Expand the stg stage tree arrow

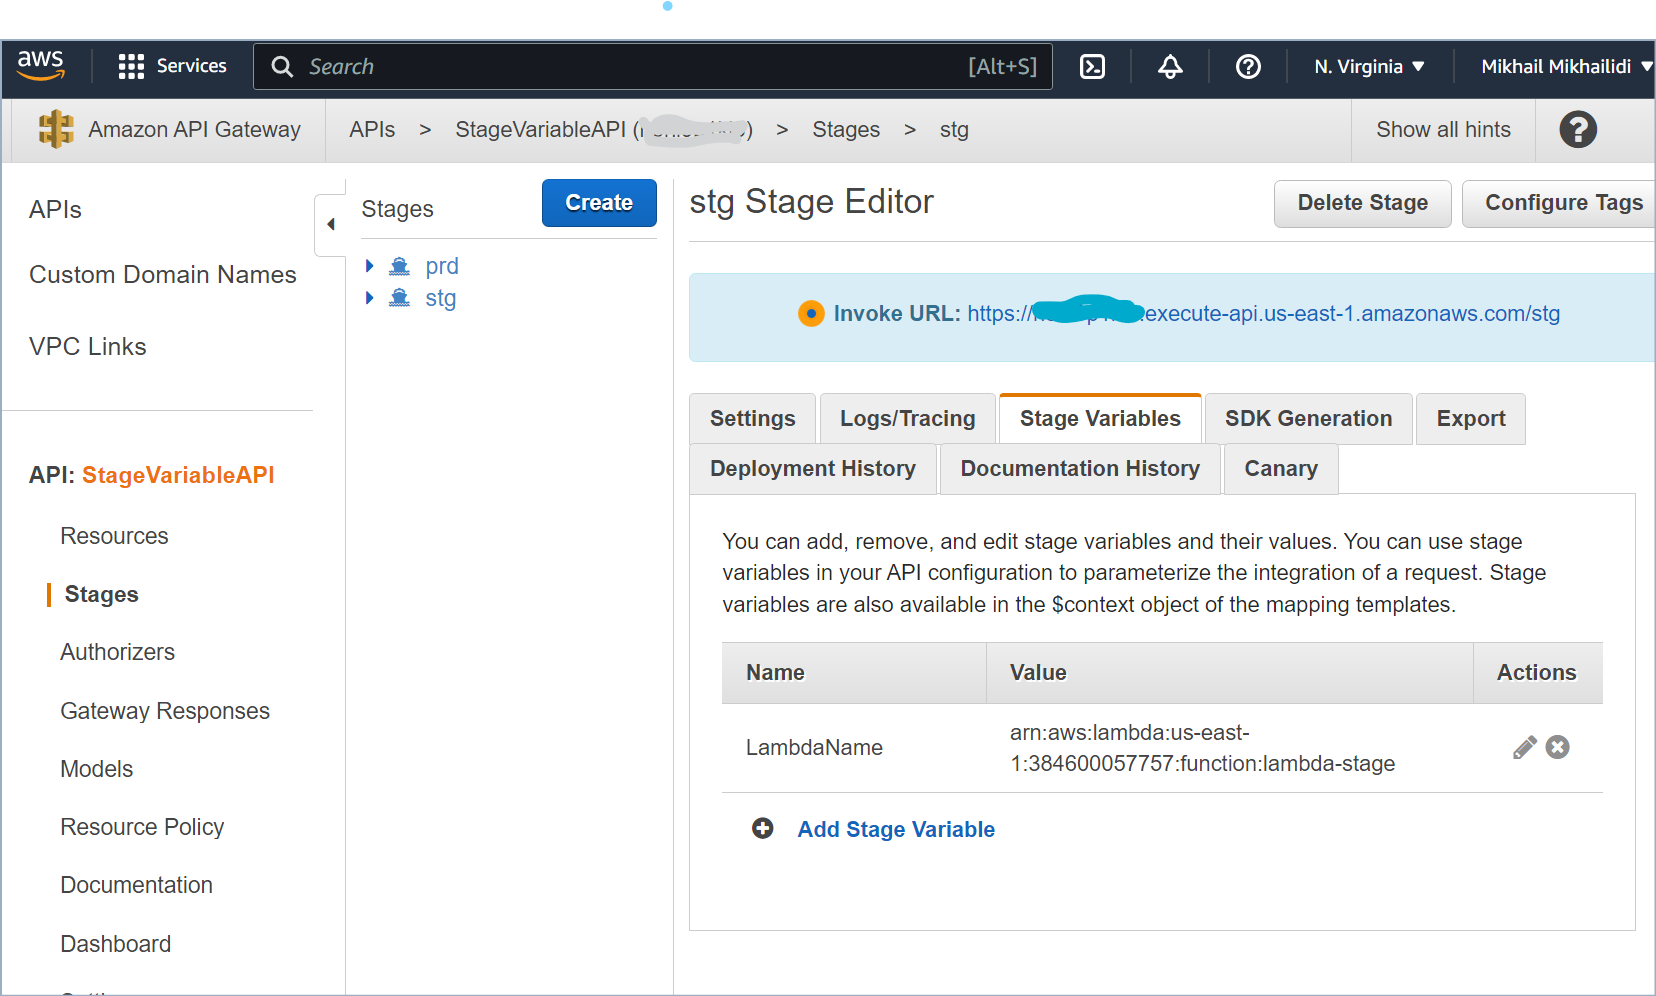pyautogui.click(x=370, y=298)
